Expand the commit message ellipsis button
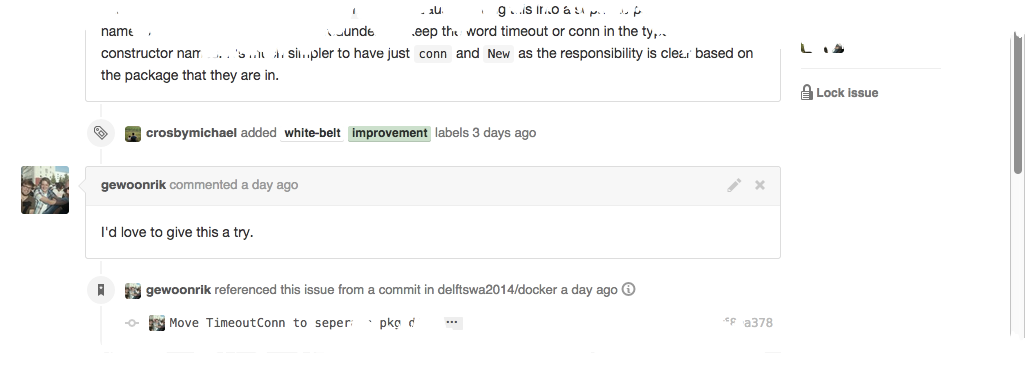 pyautogui.click(x=452, y=323)
